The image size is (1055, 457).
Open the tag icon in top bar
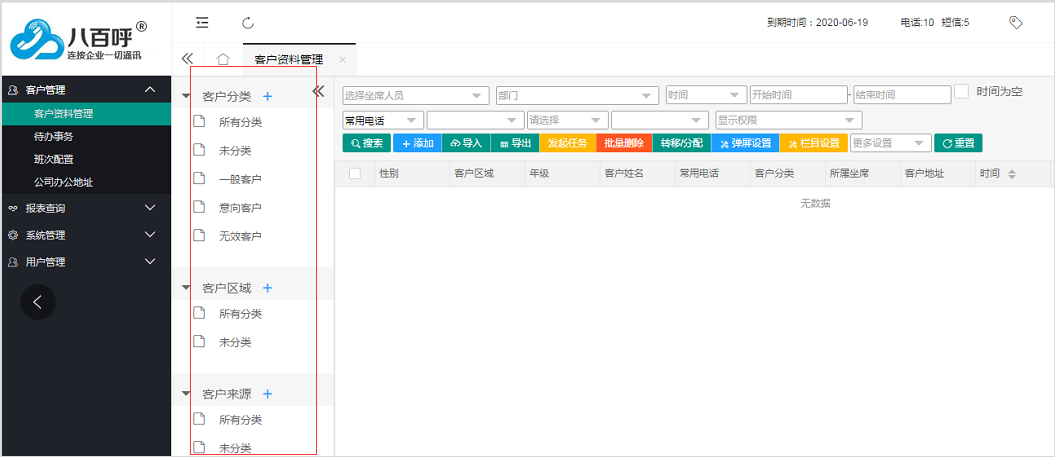point(1016,22)
